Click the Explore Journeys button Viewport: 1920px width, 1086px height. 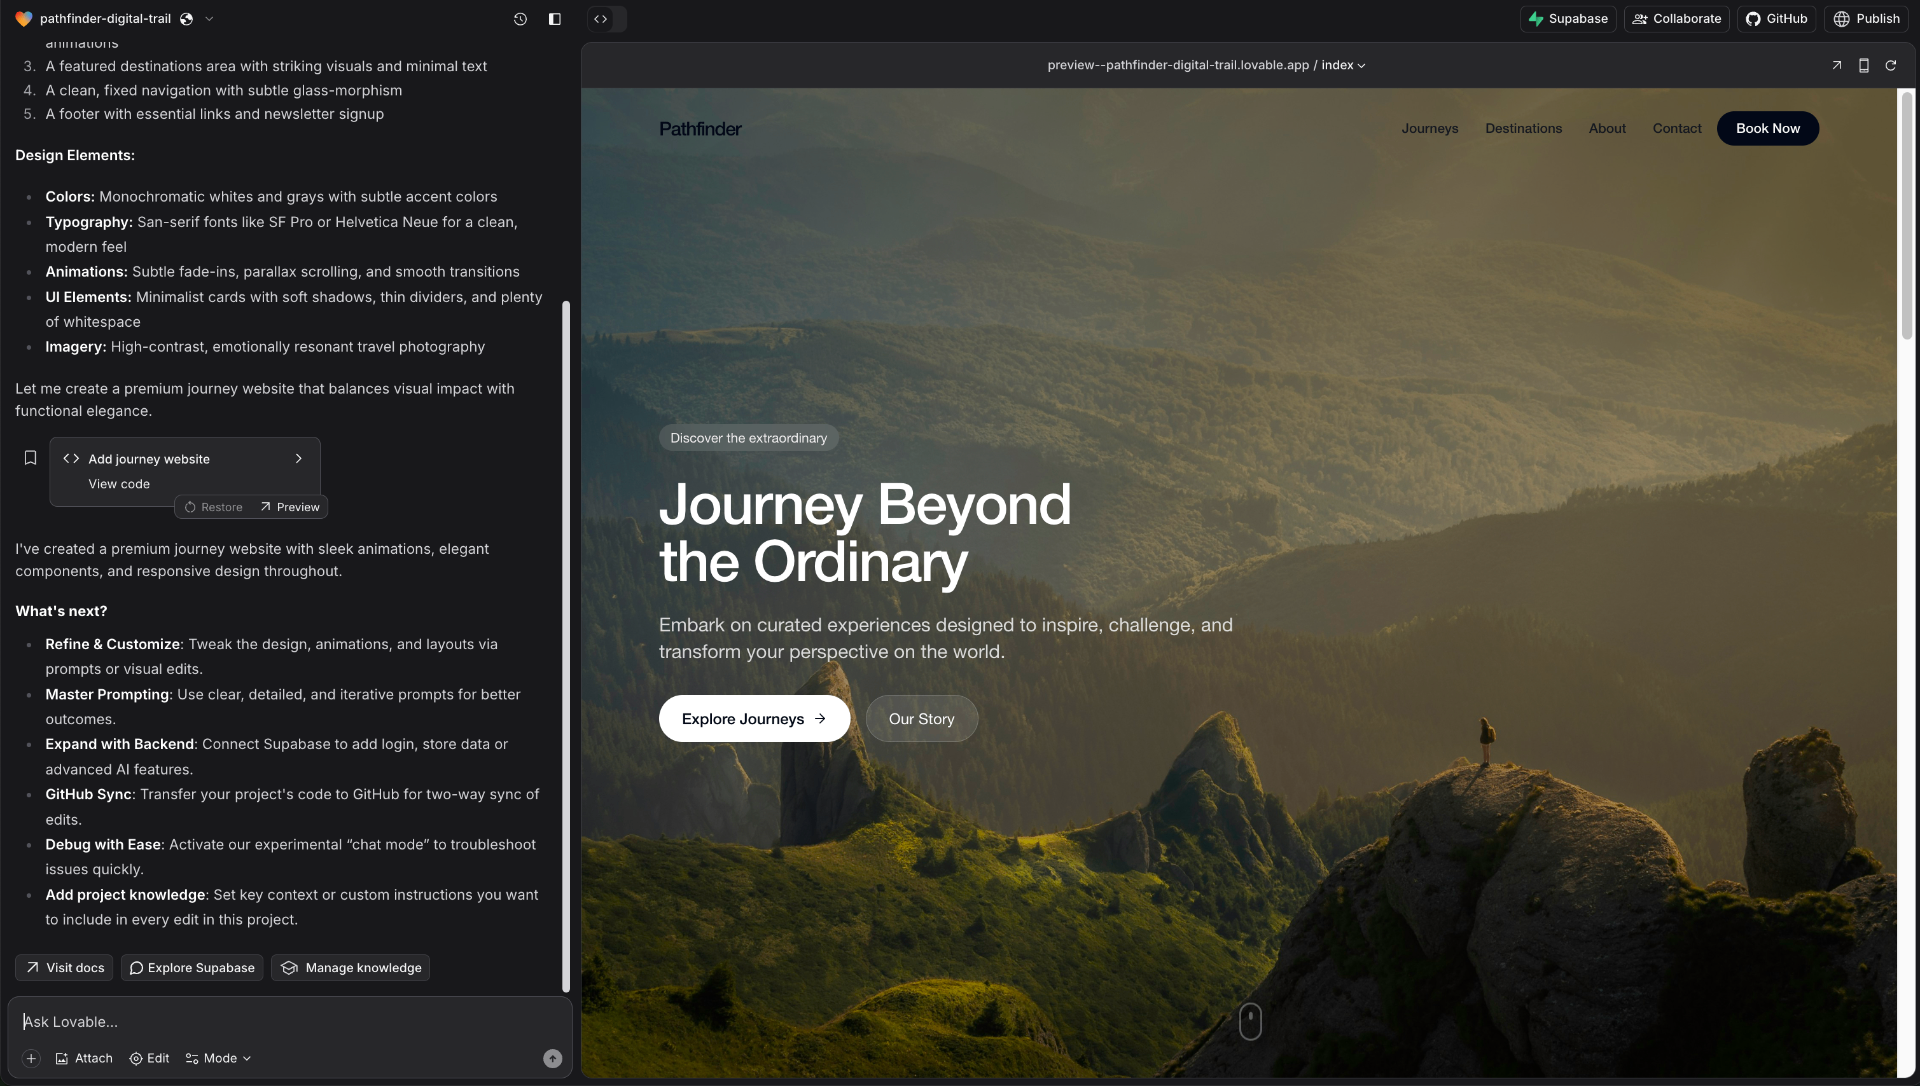pos(754,719)
